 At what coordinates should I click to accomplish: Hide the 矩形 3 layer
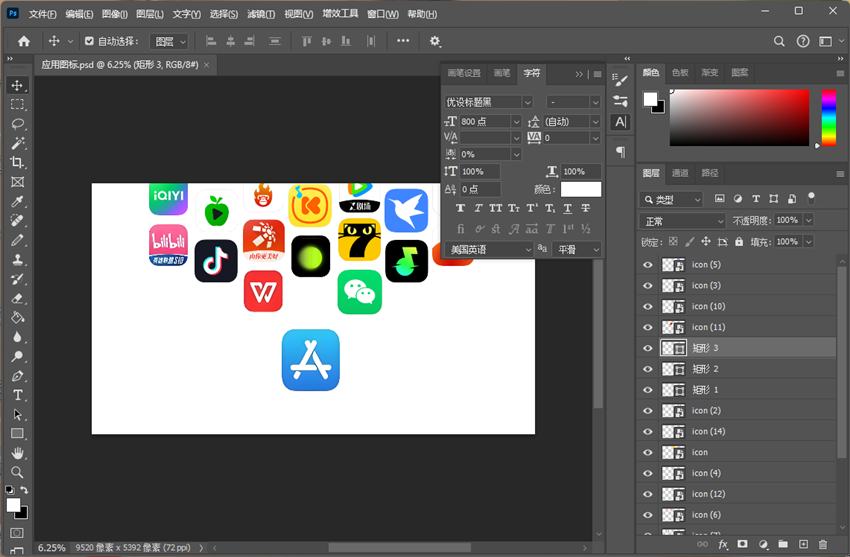(x=648, y=348)
